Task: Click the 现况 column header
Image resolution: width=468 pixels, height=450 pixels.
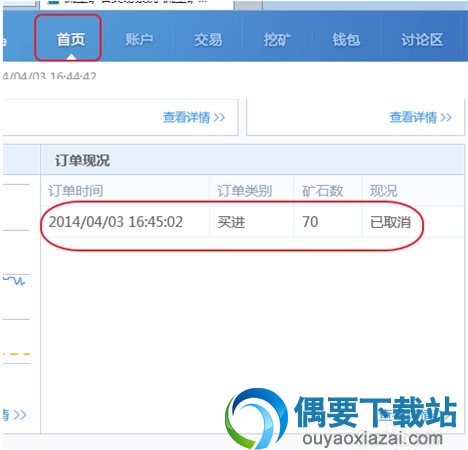Action: 384,191
